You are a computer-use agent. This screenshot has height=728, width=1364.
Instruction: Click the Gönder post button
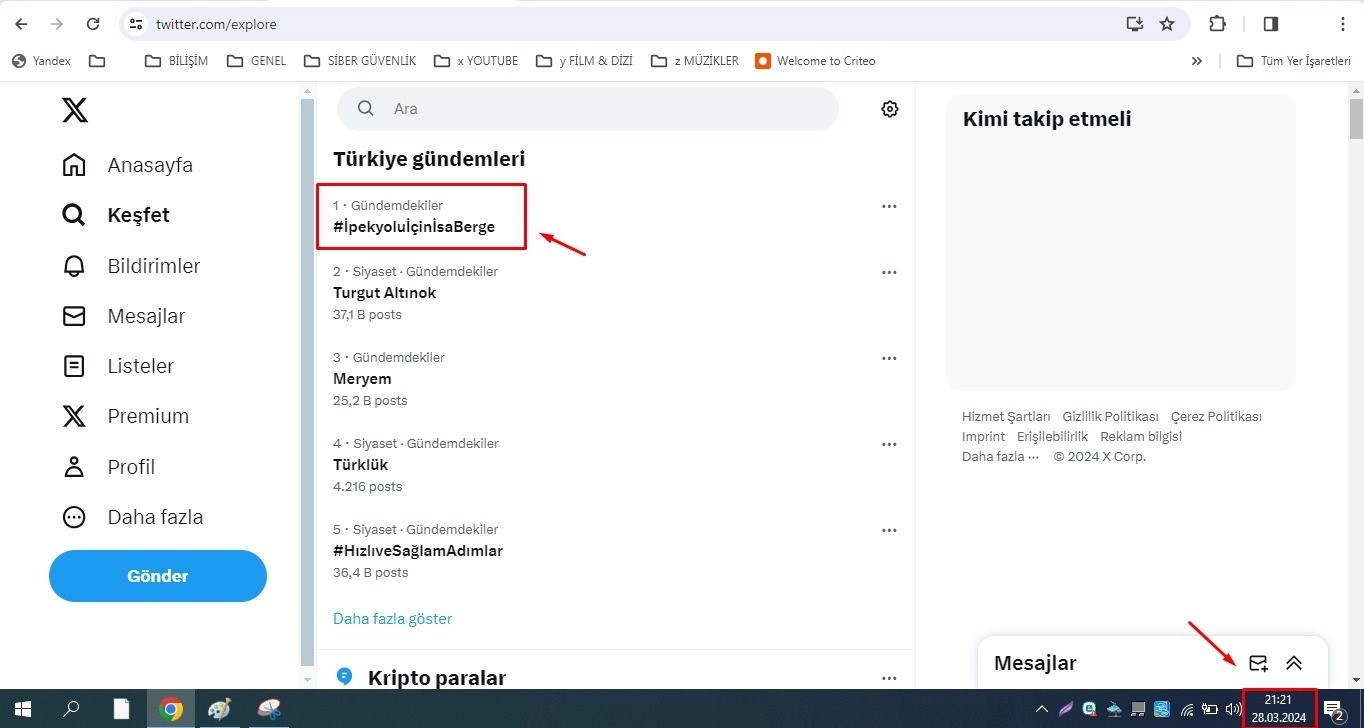[x=158, y=576]
